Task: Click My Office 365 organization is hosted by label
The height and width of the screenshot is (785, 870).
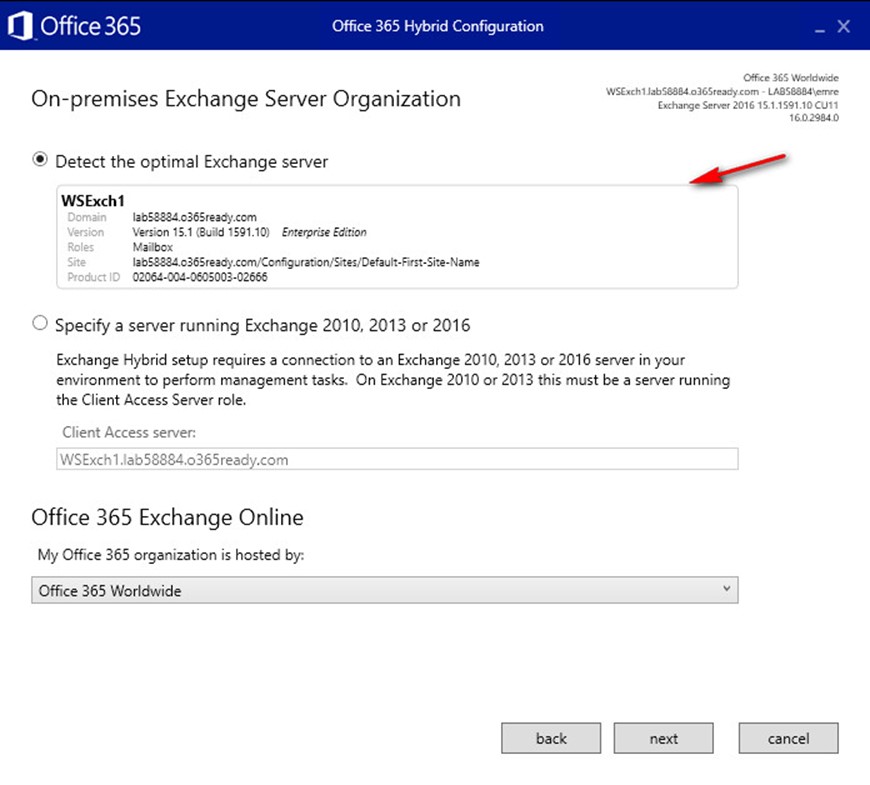Action: [x=171, y=554]
